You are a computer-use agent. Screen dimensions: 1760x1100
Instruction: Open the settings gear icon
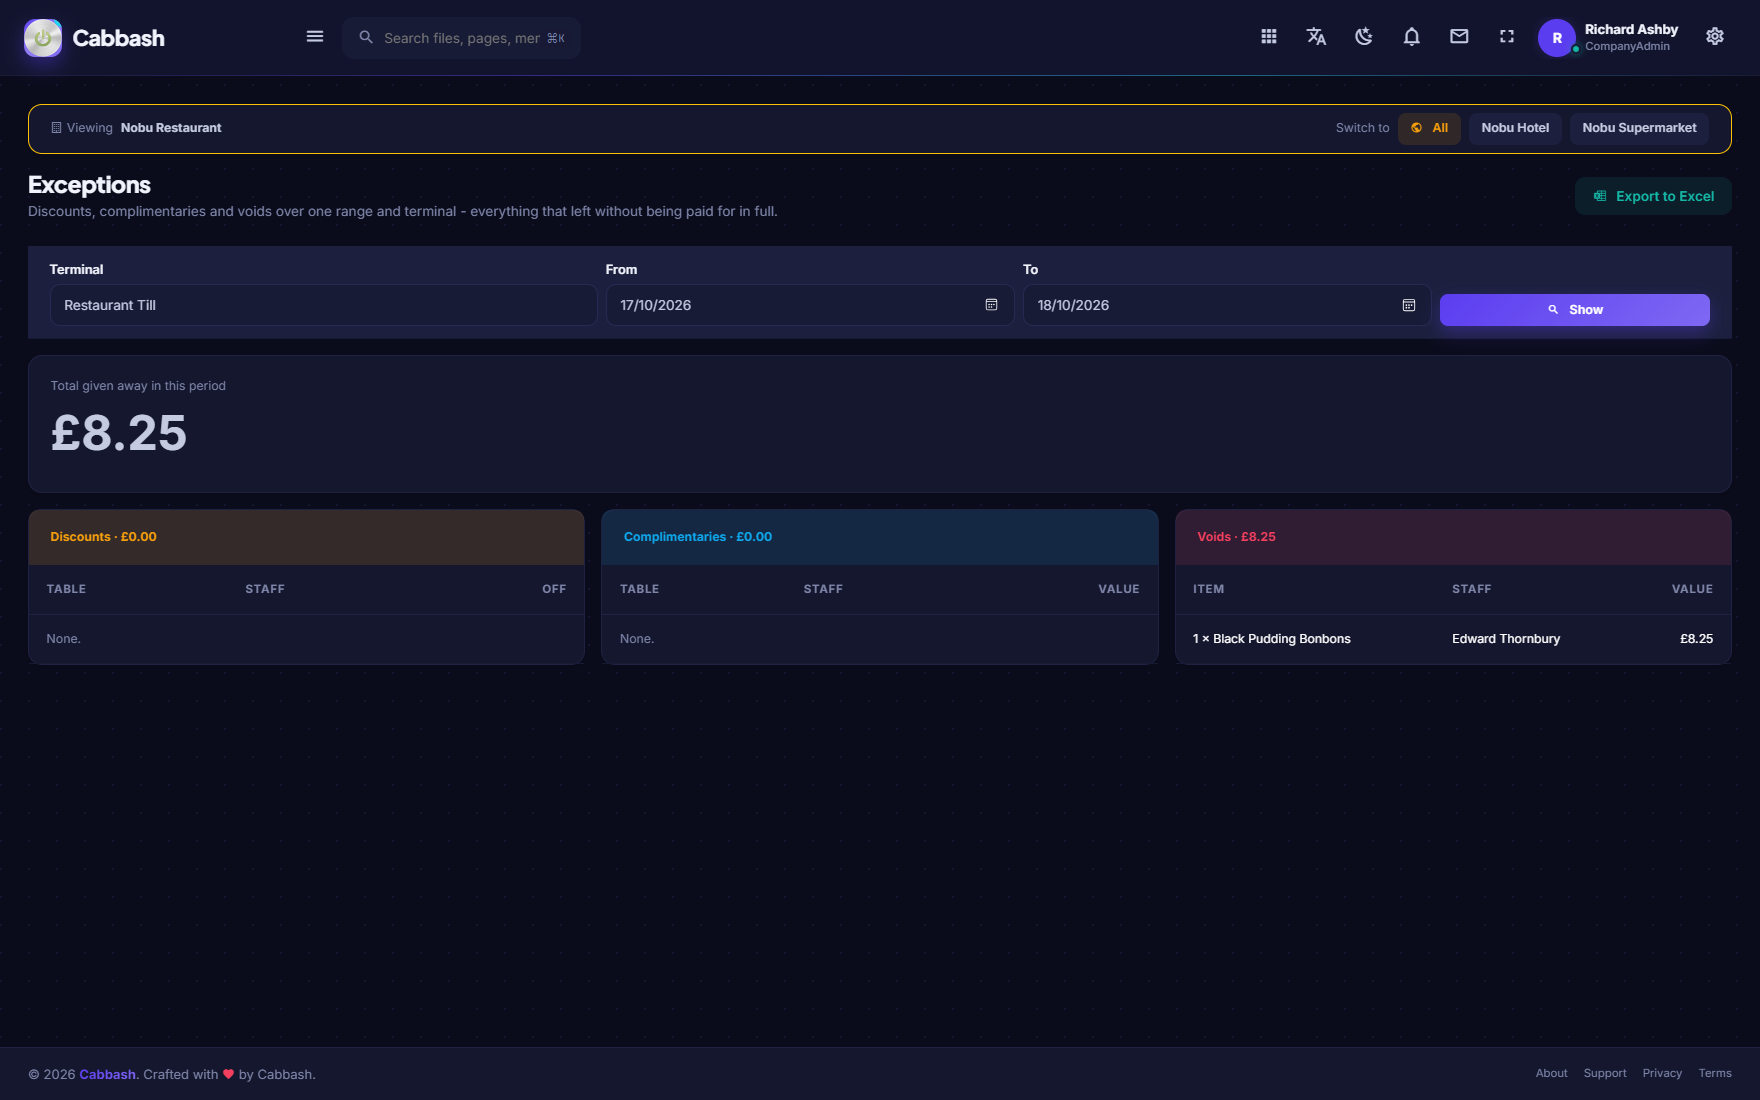1715,37
